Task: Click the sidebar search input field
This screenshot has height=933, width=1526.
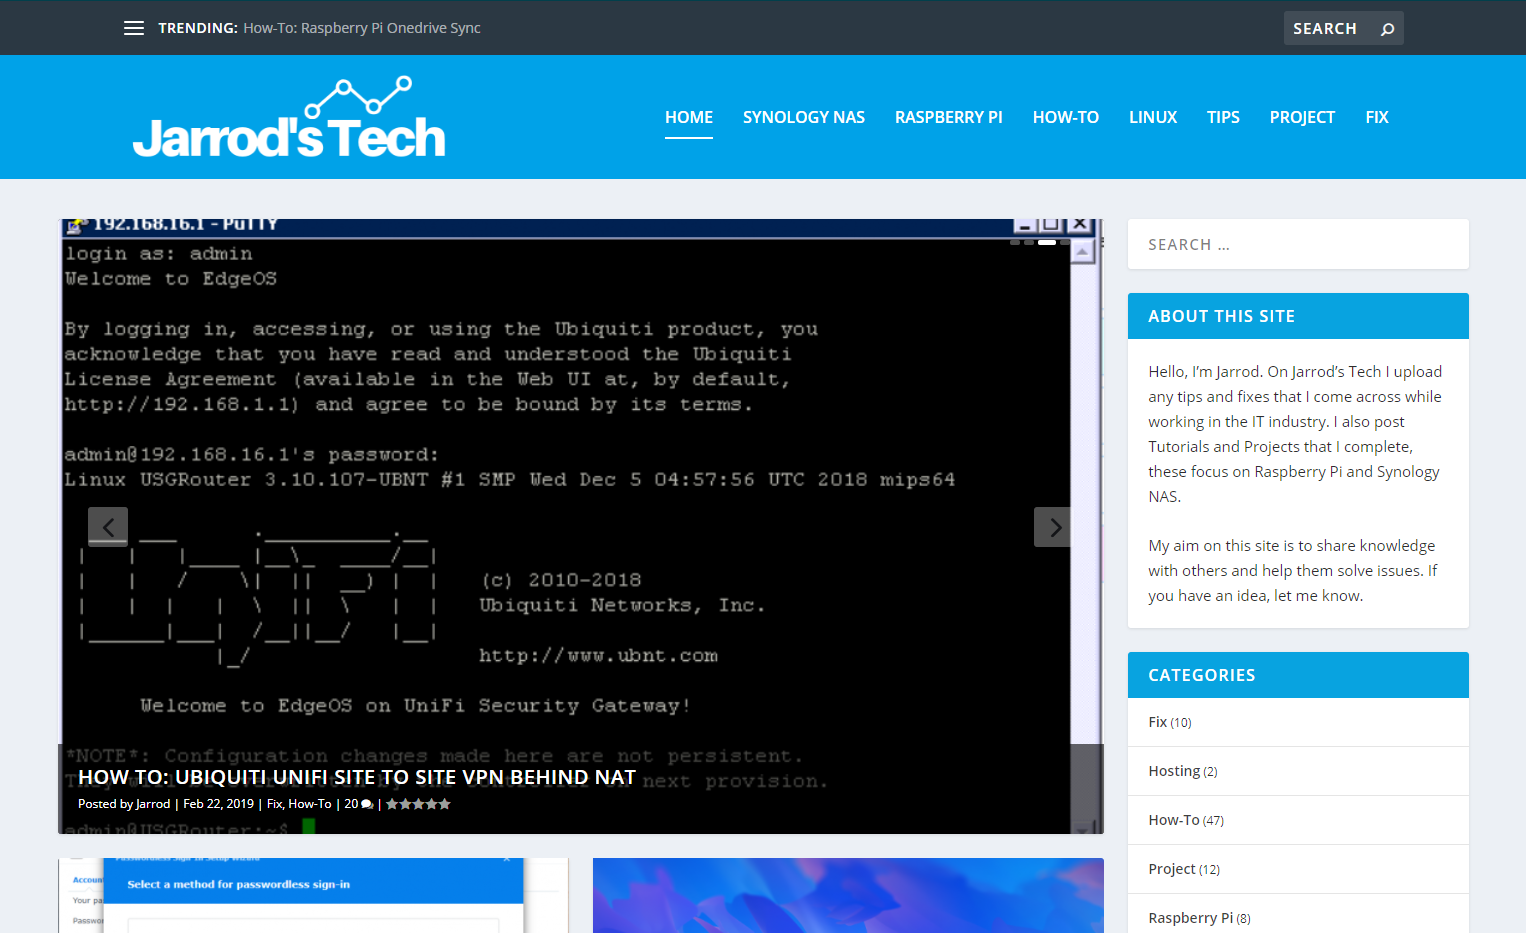Action: [x=1297, y=244]
